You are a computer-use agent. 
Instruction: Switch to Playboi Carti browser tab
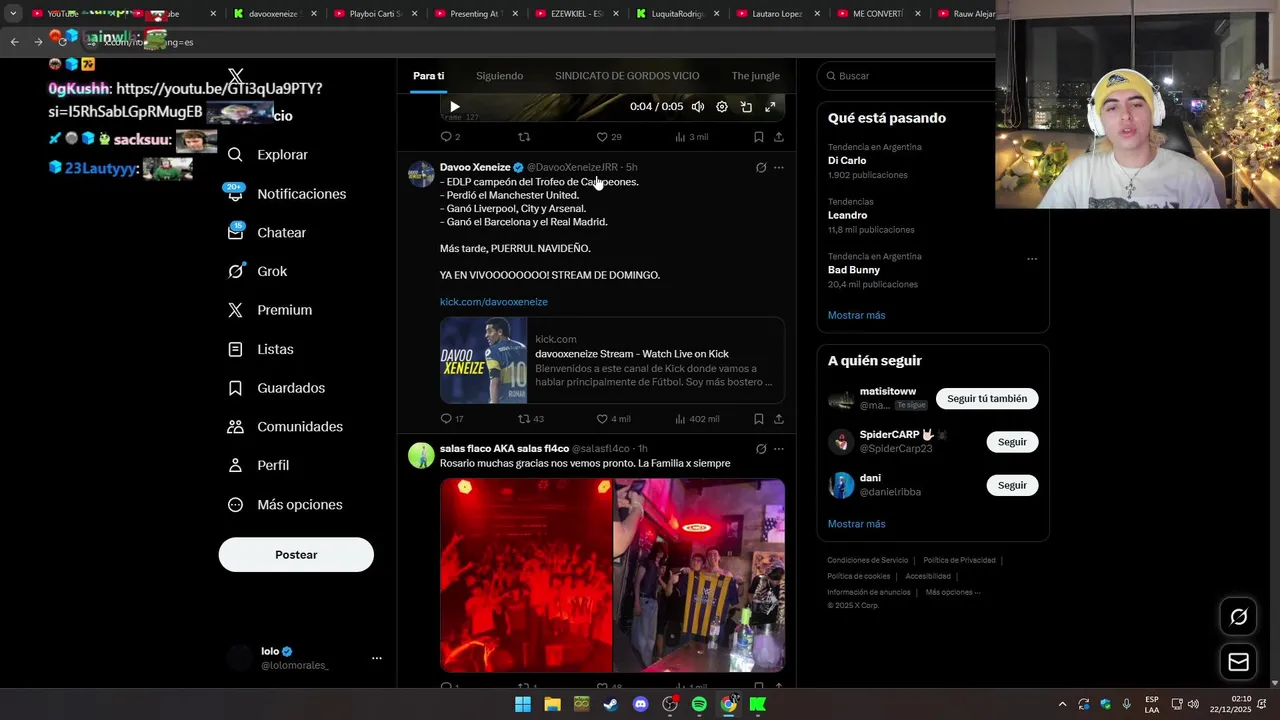tap(375, 14)
